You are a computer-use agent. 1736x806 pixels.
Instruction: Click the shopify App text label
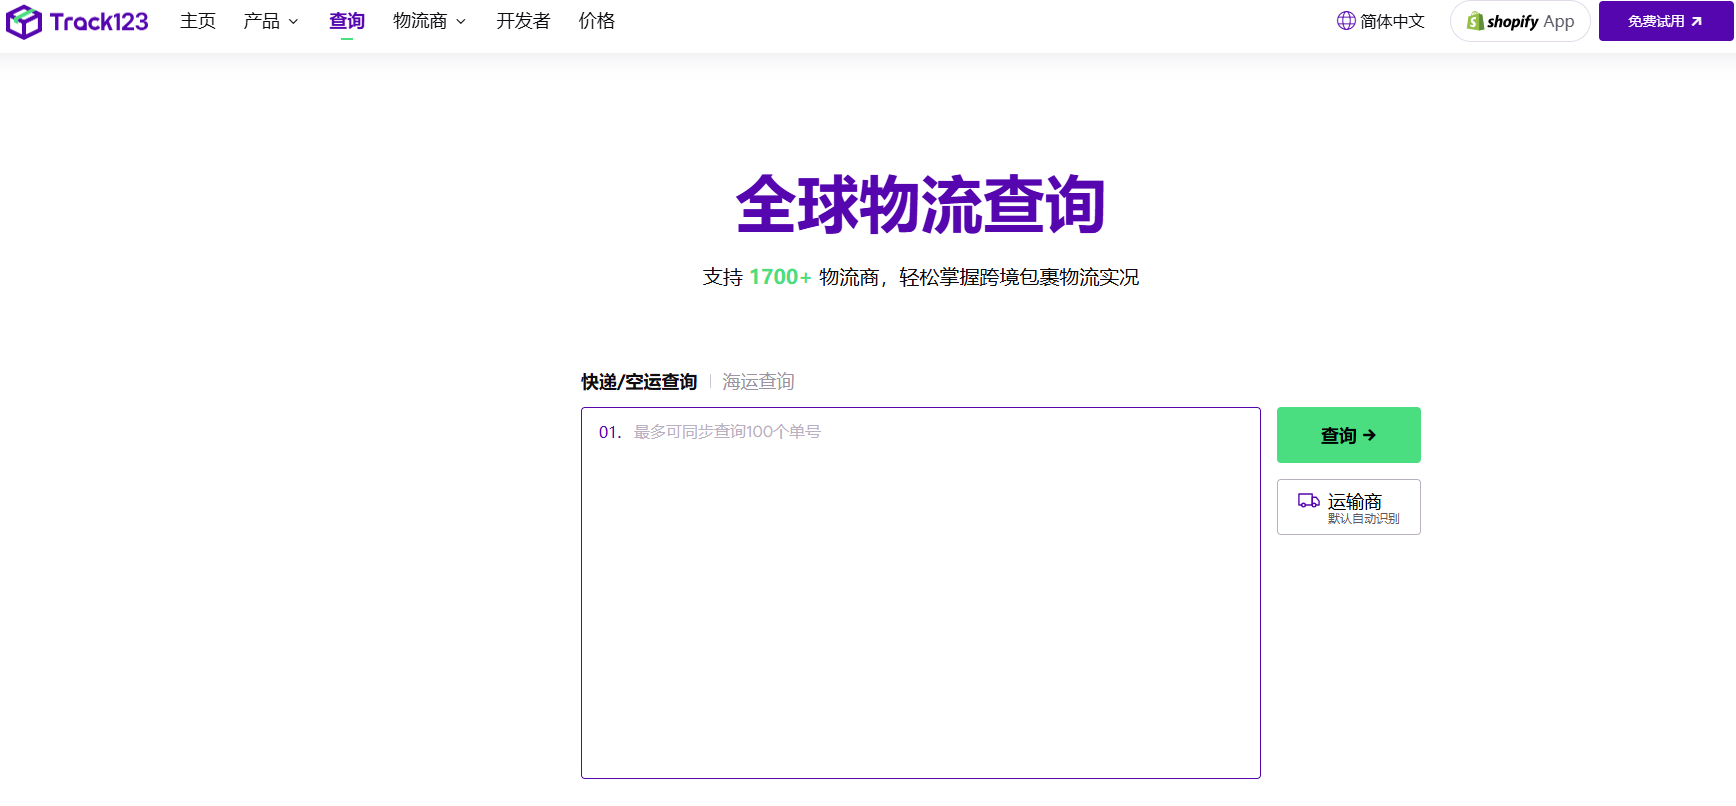1530,21
